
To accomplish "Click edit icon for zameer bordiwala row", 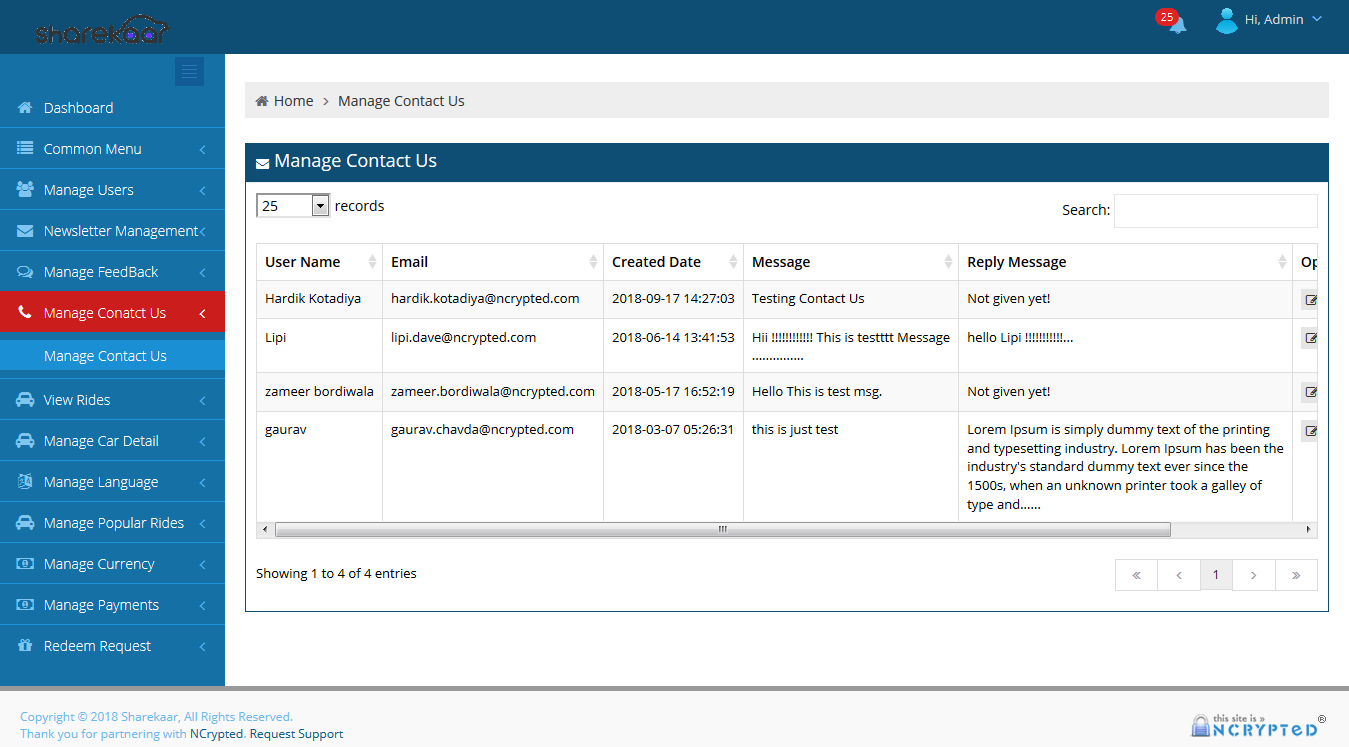I will coord(1309,392).
